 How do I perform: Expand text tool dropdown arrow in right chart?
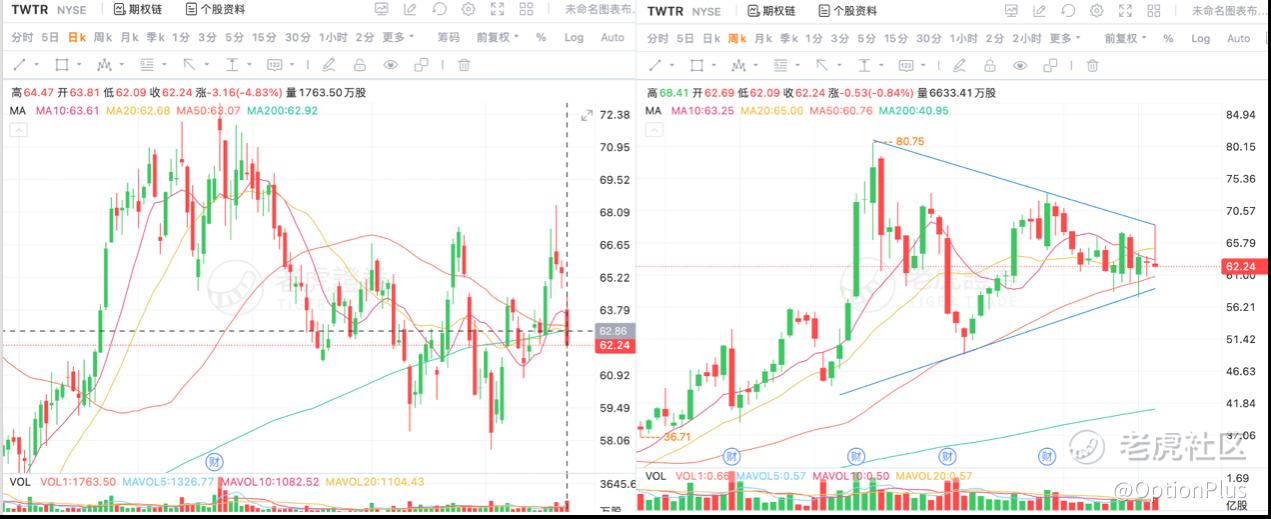[881, 65]
